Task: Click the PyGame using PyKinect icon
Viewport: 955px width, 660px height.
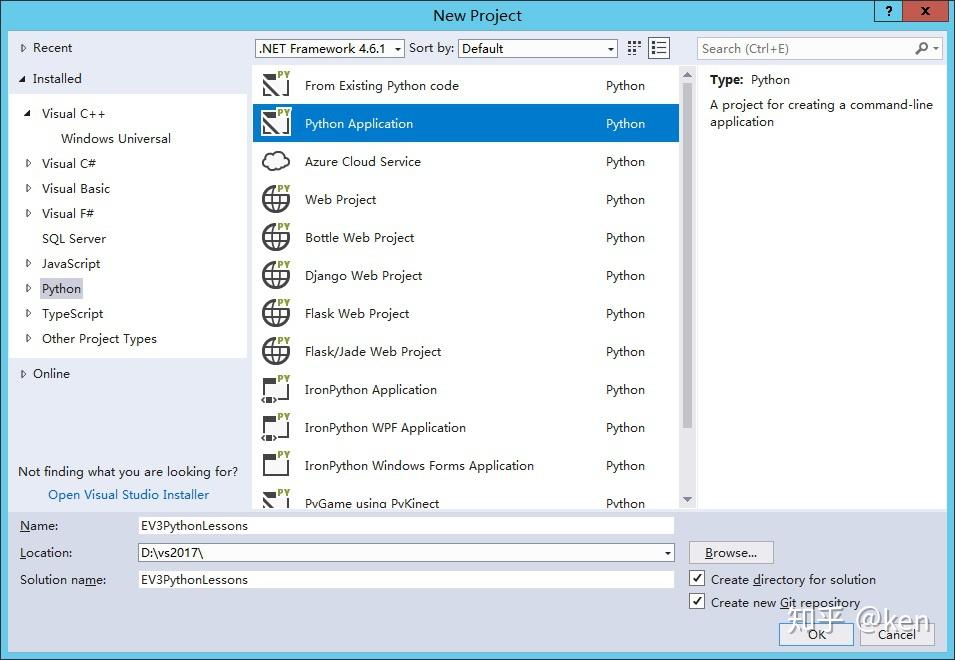Action: coord(276,499)
